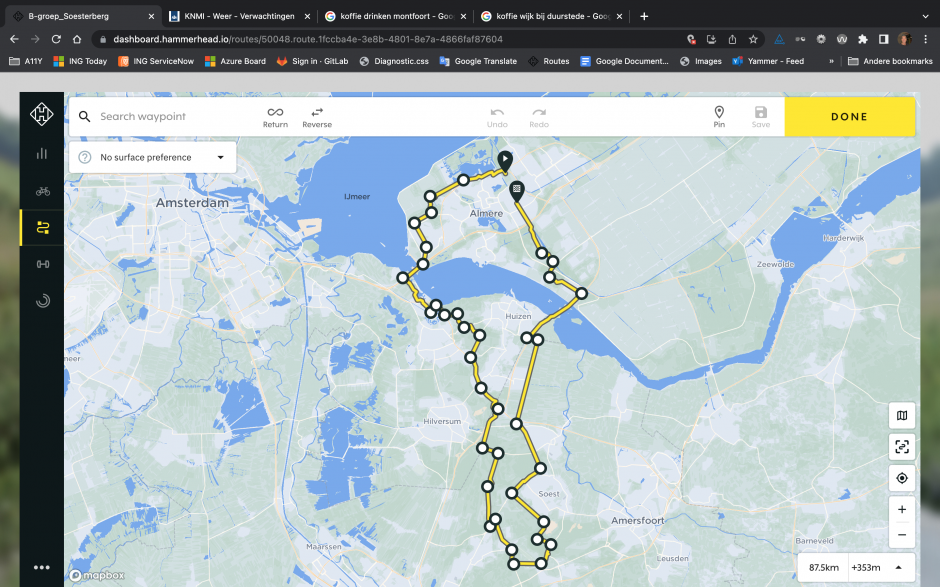Click the Undo button
This screenshot has height=587, width=940.
pos(497,117)
